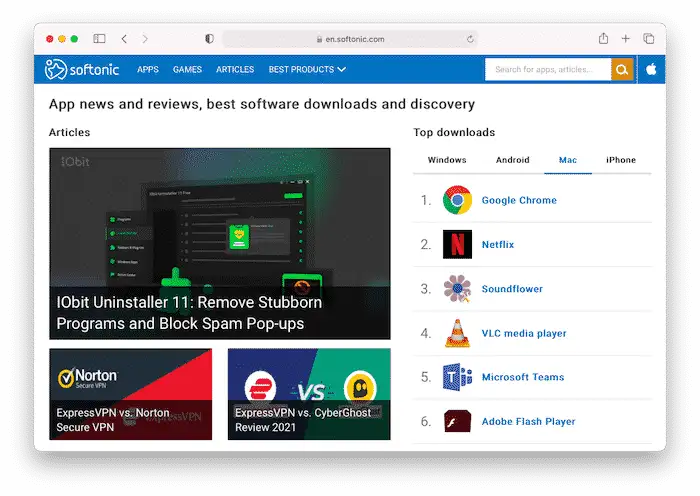Click the Soundflower flower icon
The image size is (700, 496).
[457, 288]
